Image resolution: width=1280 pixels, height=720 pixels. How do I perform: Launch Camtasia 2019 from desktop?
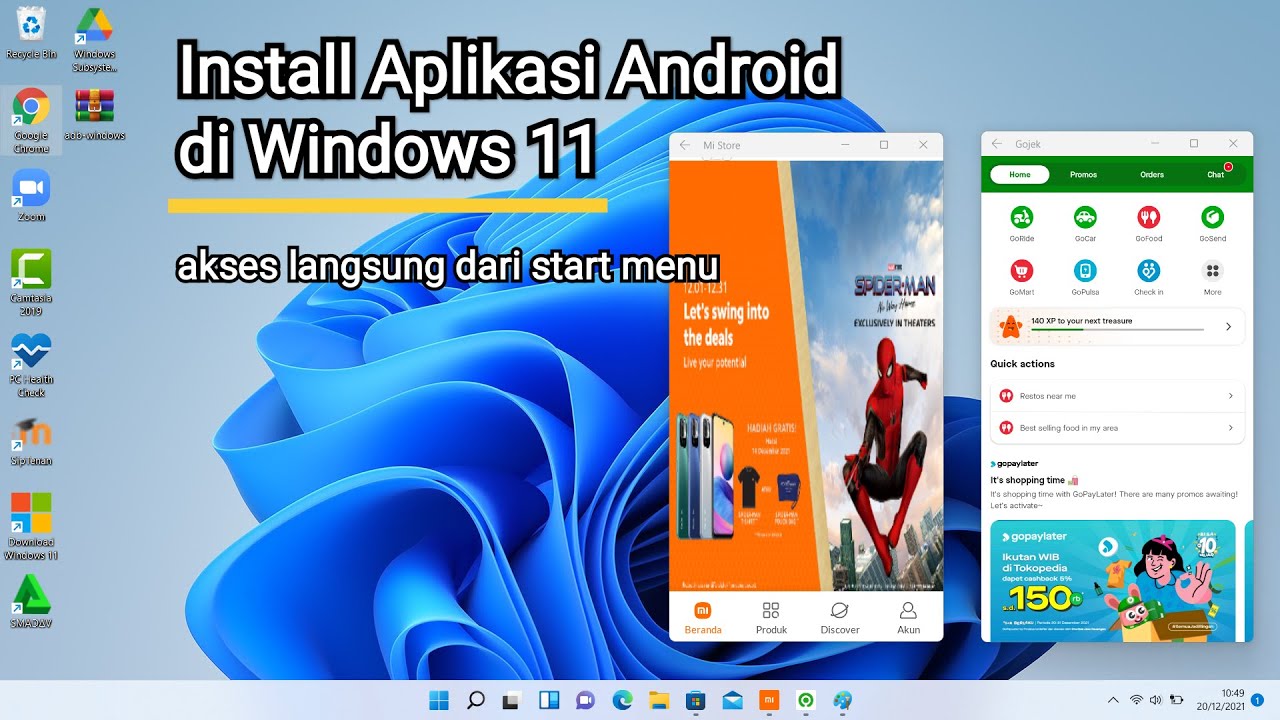[31, 283]
